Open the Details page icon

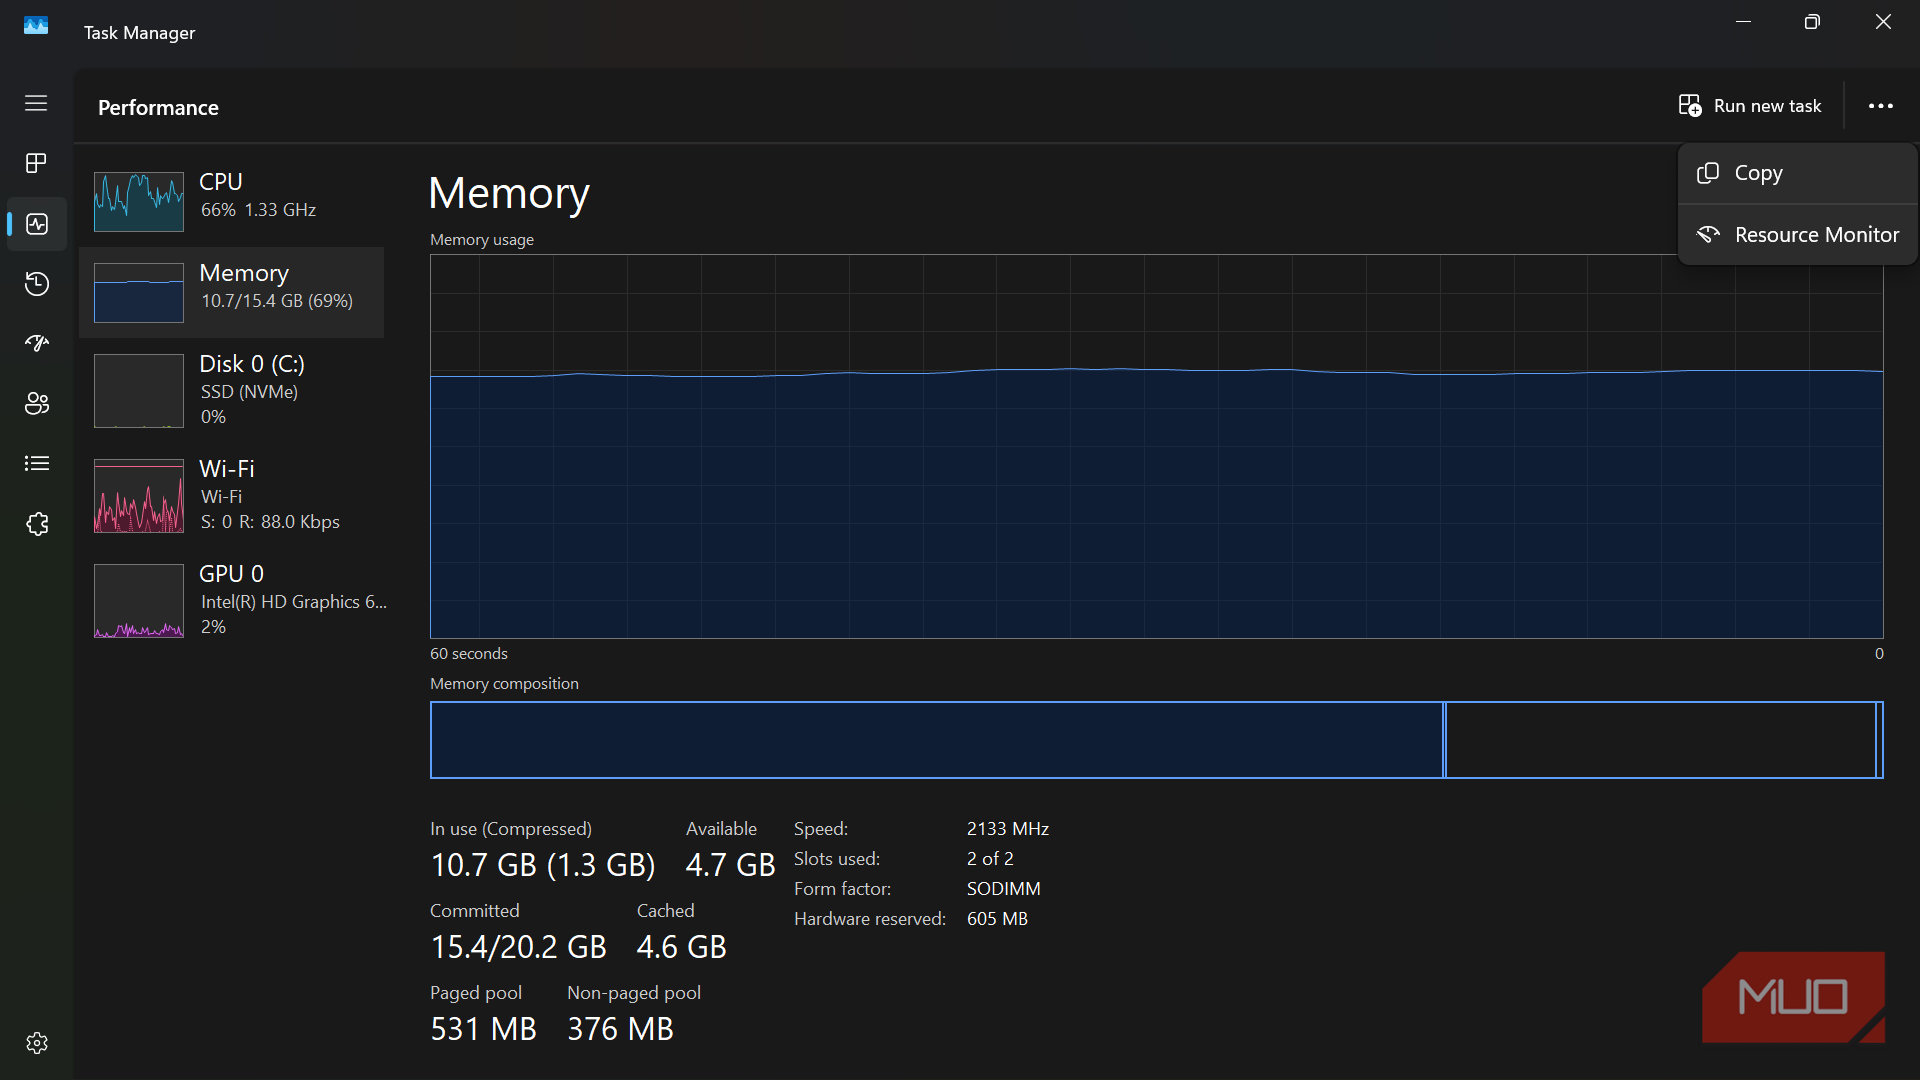(x=37, y=463)
